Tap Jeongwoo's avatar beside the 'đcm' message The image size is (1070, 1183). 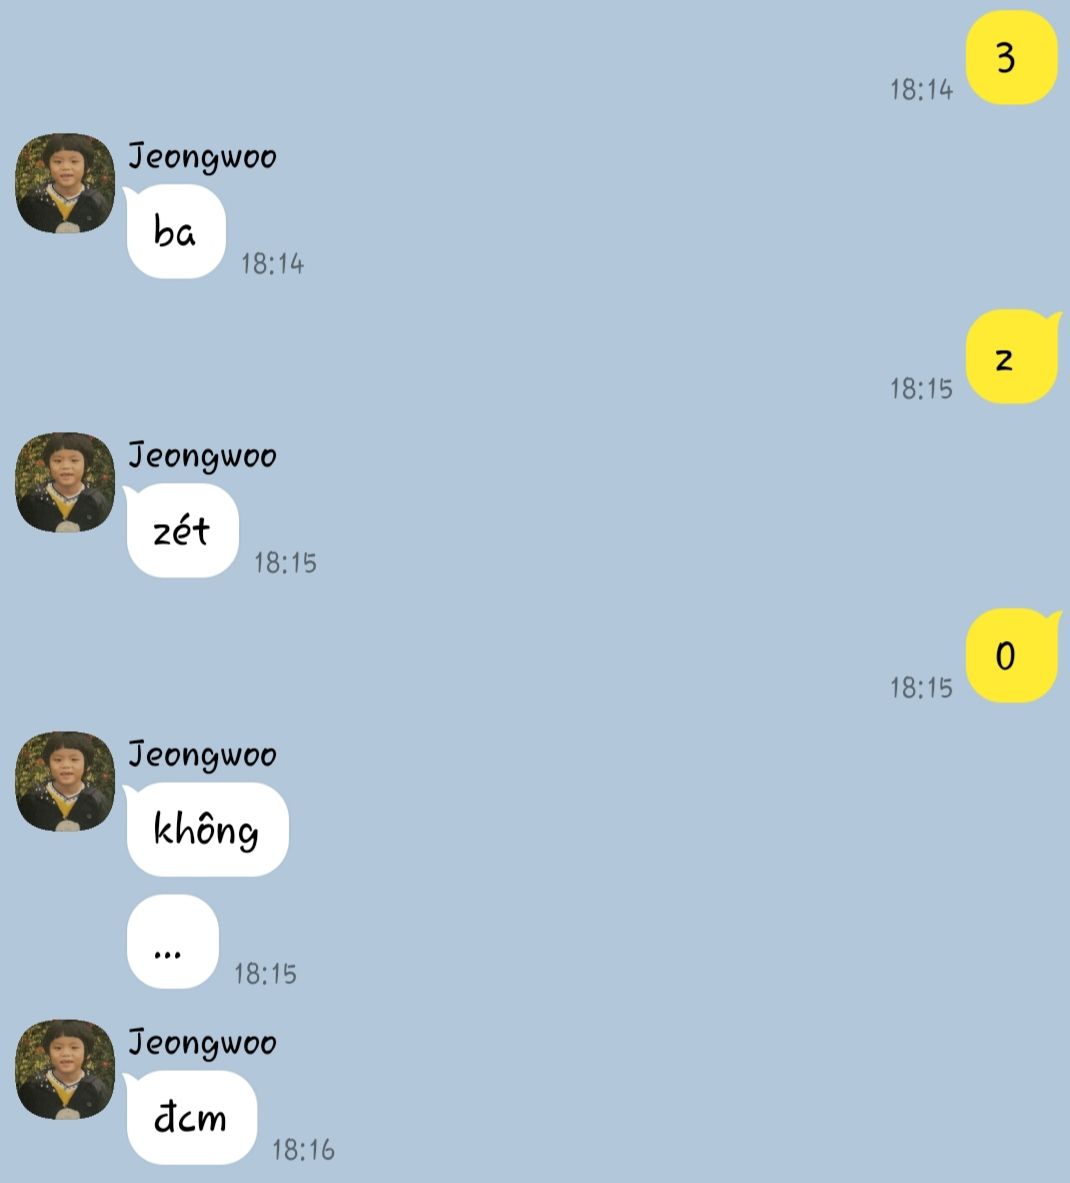65,1069
